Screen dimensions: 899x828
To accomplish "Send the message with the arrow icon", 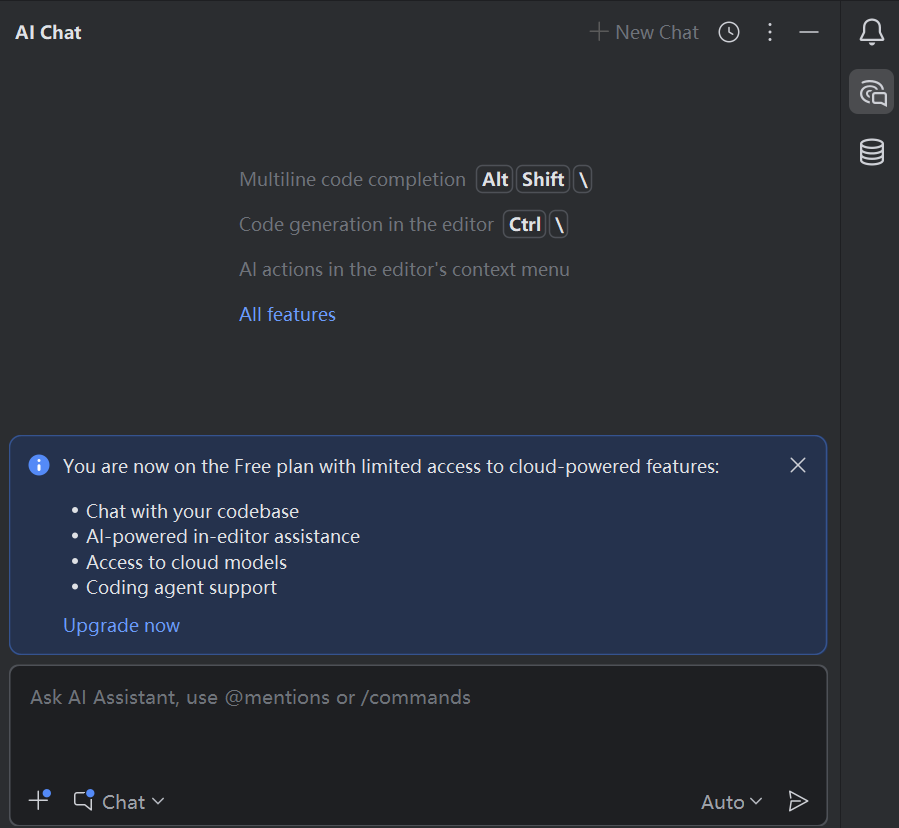I will click(x=798, y=801).
